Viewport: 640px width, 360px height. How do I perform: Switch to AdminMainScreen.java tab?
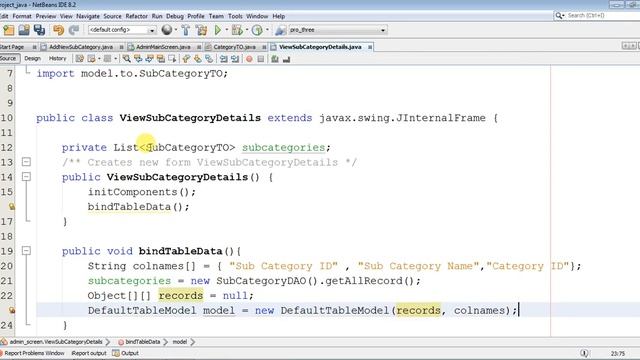click(163, 47)
